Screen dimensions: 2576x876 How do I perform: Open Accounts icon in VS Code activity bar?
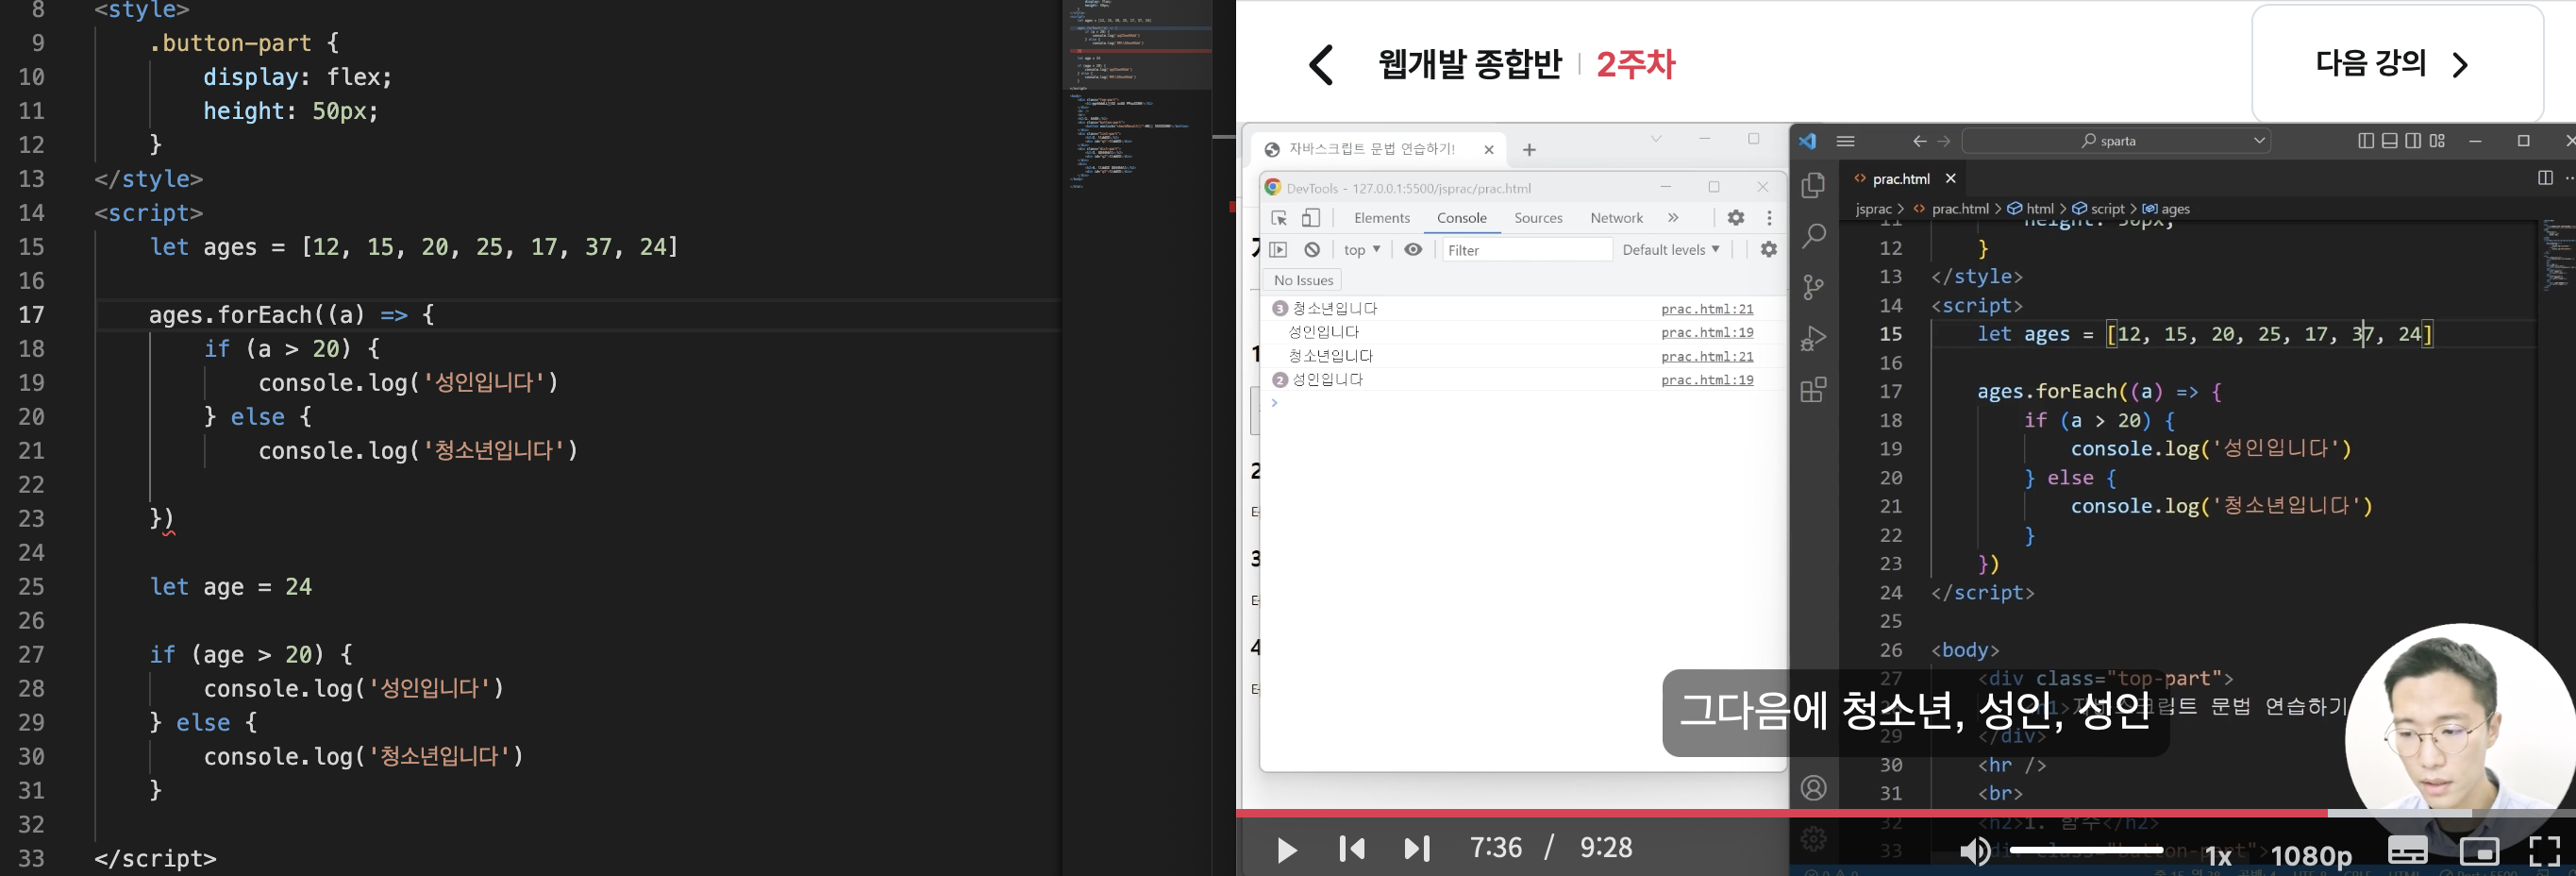pyautogui.click(x=1813, y=788)
